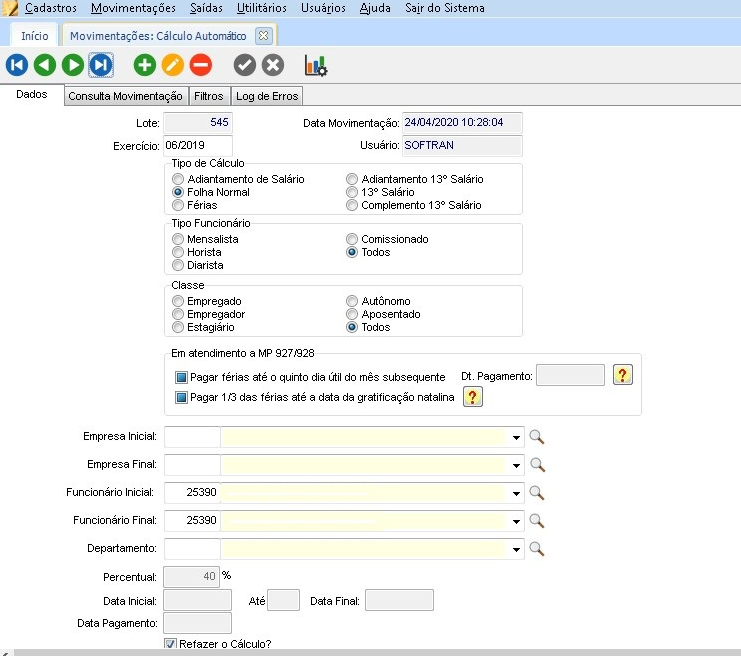Screen dimensions: 741x656
Task: Expand Funcionário Final dropdown
Action: [x=516, y=521]
